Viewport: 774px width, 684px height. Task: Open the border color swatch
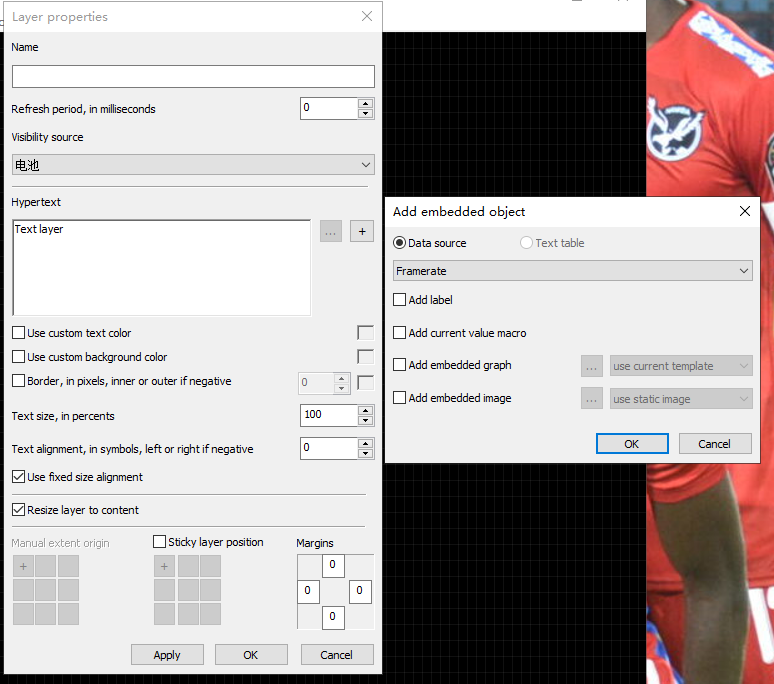(x=365, y=383)
